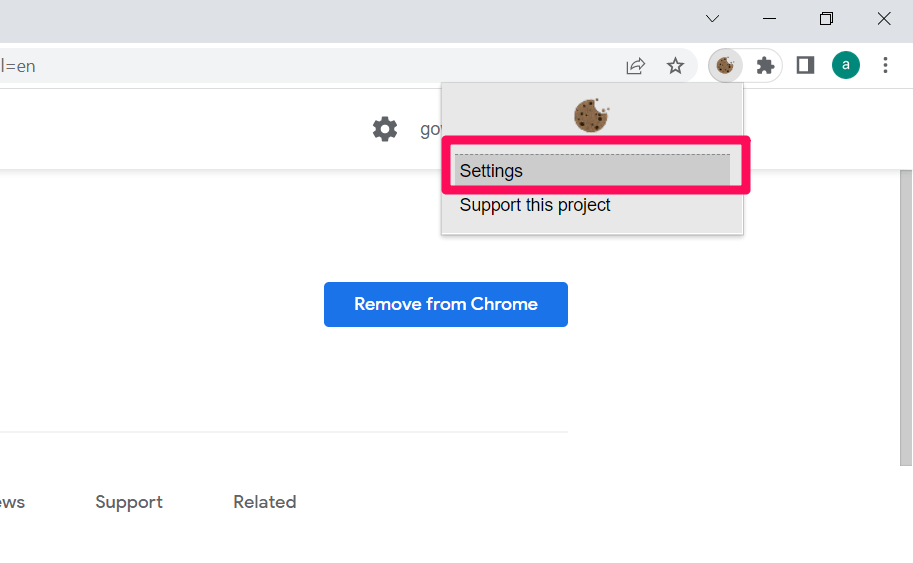Open the Support tab on the store page
Screen dimensions: 913x563
point(129,502)
